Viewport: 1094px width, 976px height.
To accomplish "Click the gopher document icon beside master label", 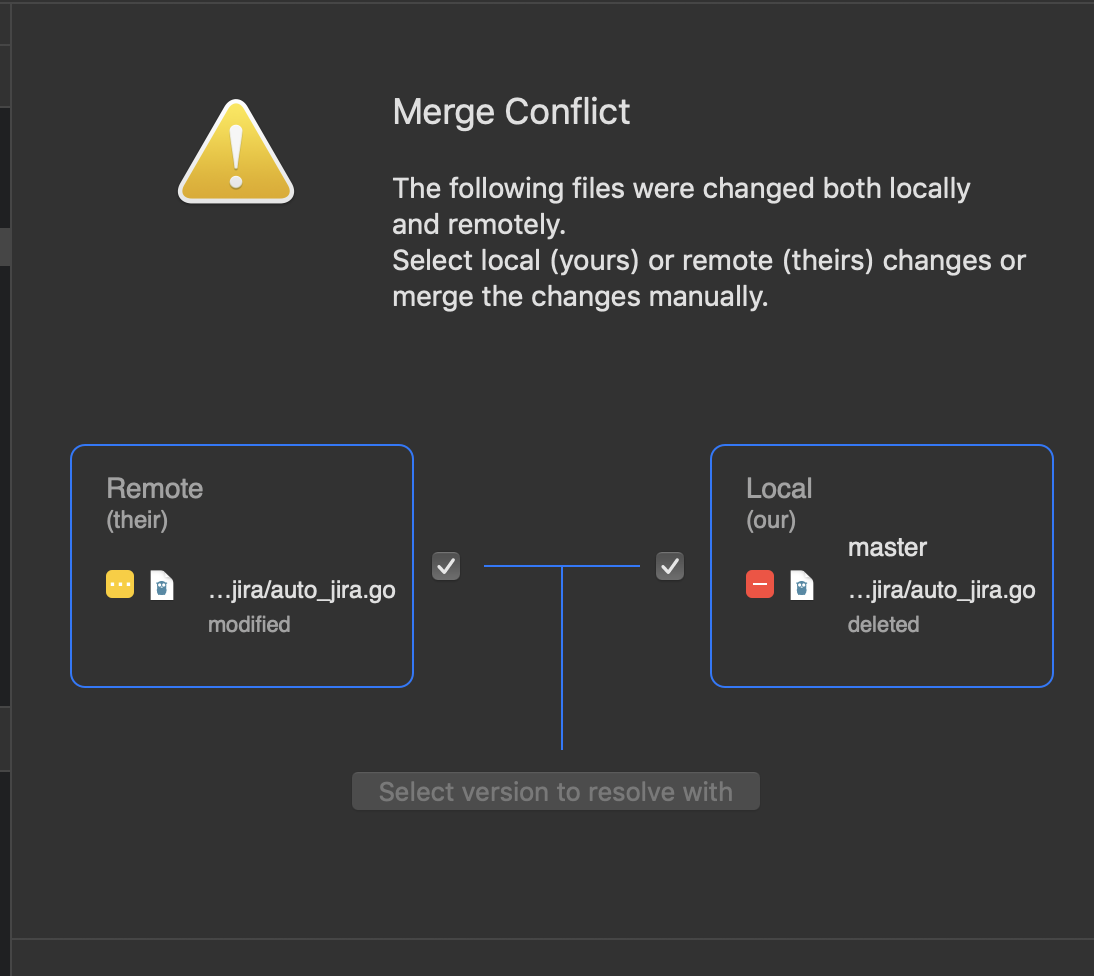I will click(x=800, y=583).
